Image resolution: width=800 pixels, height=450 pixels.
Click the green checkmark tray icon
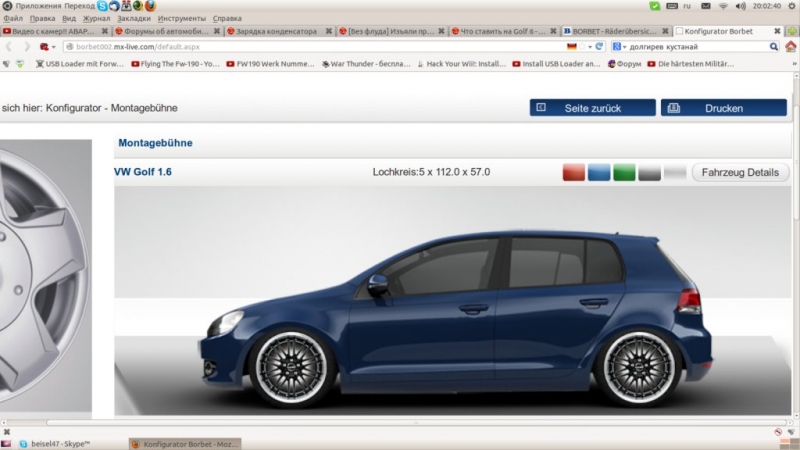(x=655, y=6)
